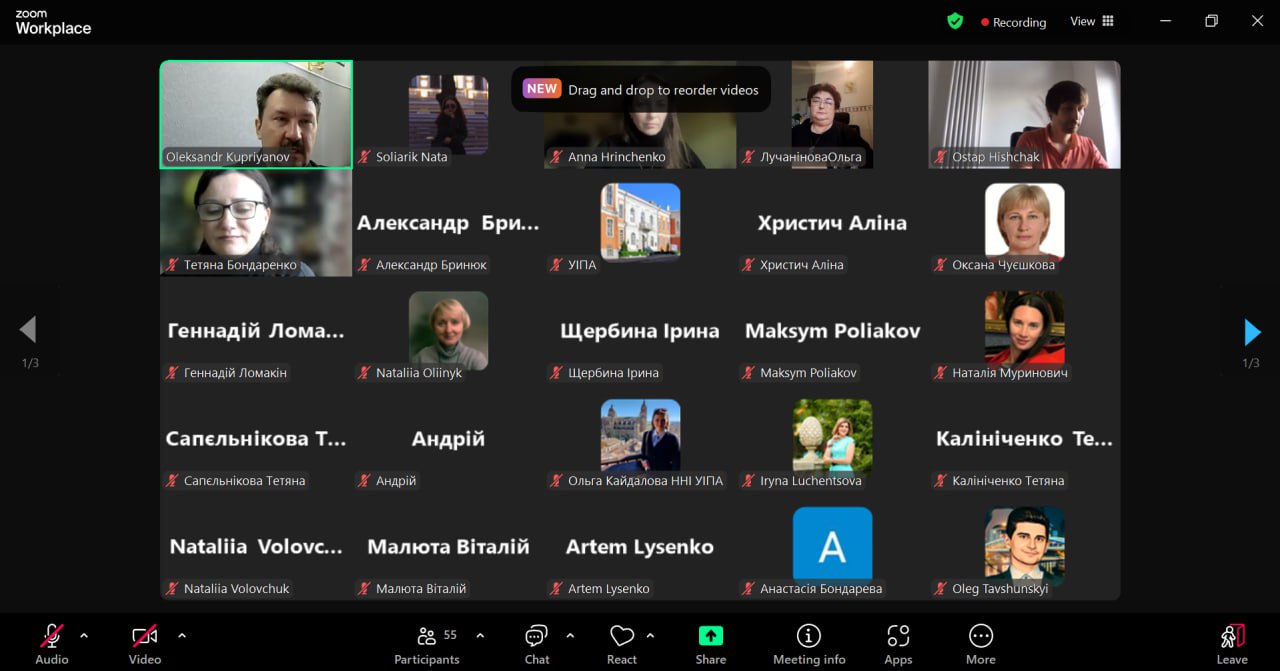The height and width of the screenshot is (671, 1280).
Task: Expand the Chat options arrow
Action: click(570, 635)
